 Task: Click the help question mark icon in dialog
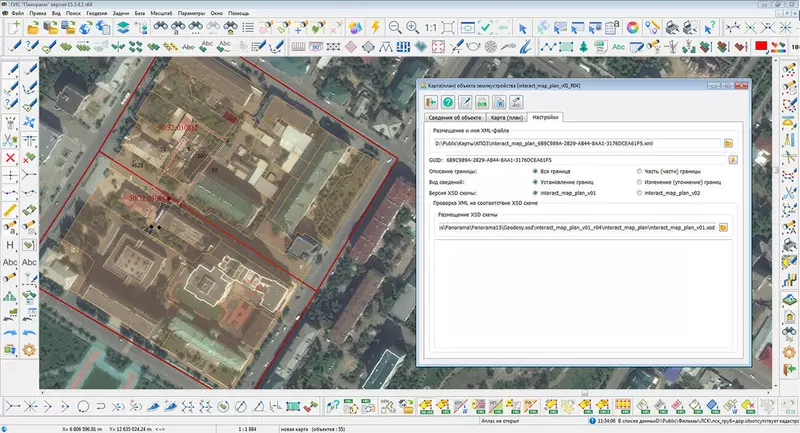coord(449,101)
